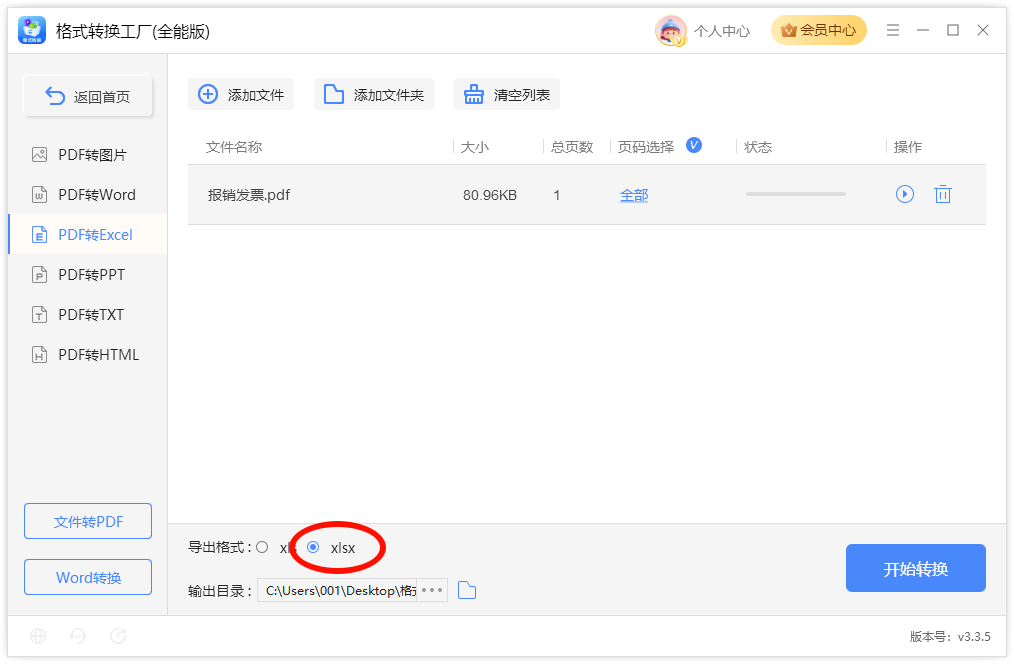Switch to 文件转PDF mode
This screenshot has height=664, width=1014.
click(88, 521)
